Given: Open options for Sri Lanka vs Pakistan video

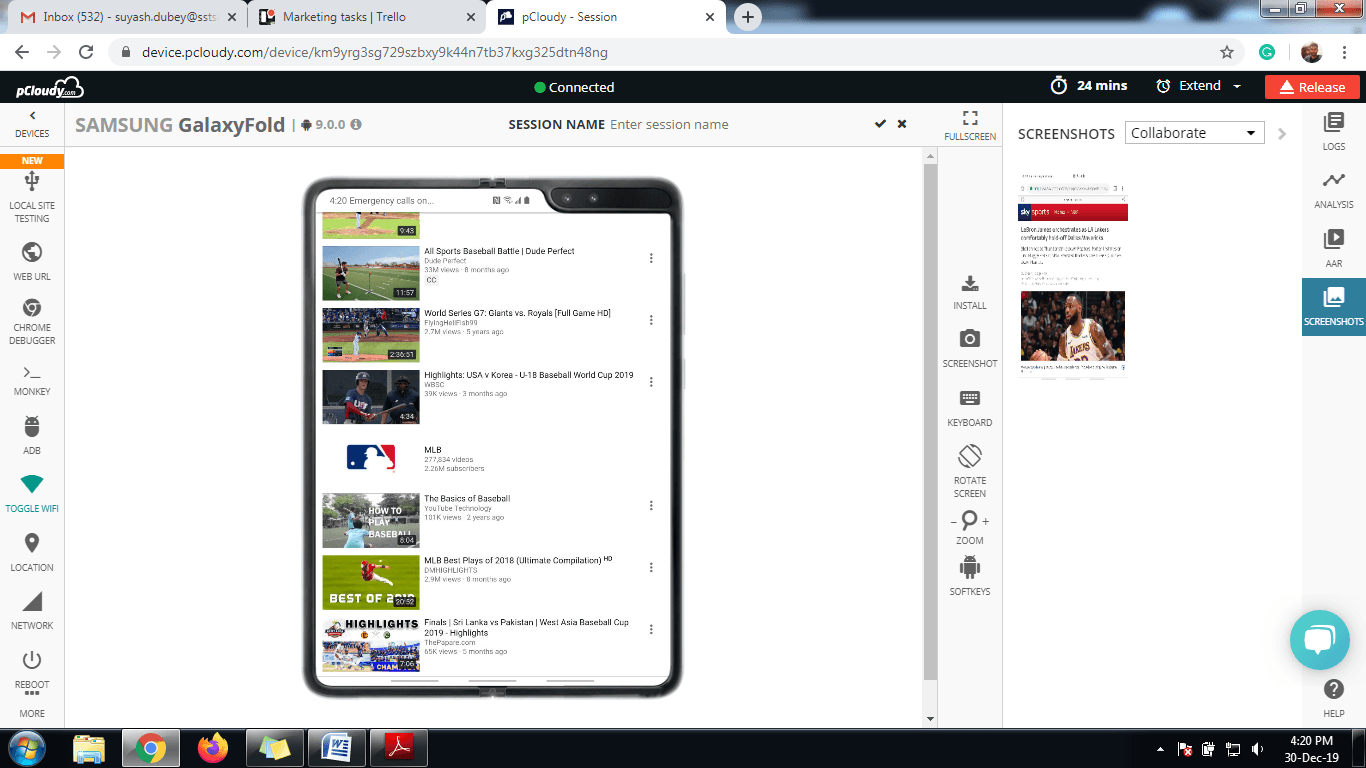Looking at the screenshot, I should [651, 629].
